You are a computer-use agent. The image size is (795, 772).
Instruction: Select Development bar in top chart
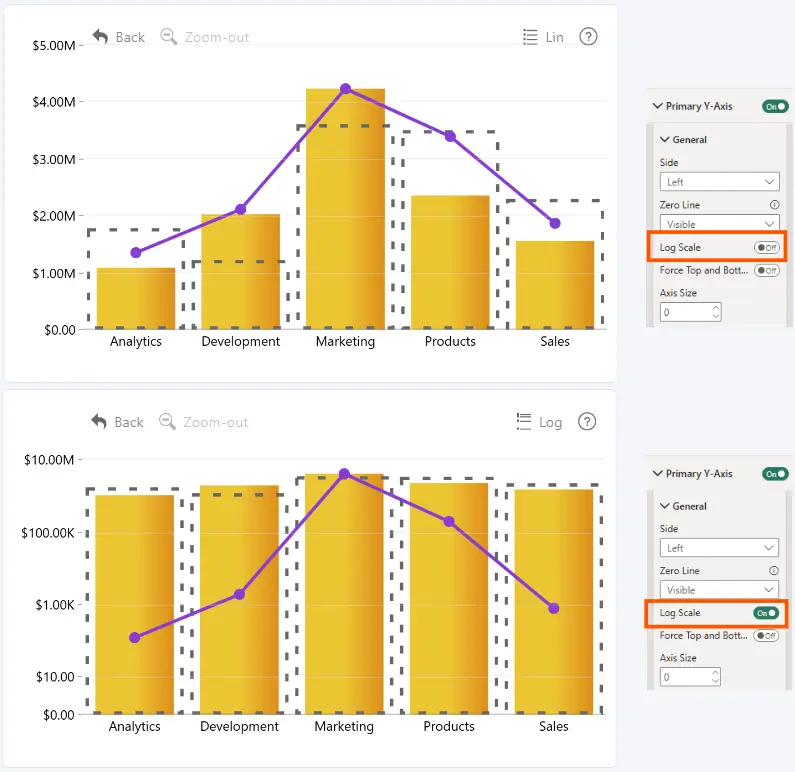(x=240, y=272)
